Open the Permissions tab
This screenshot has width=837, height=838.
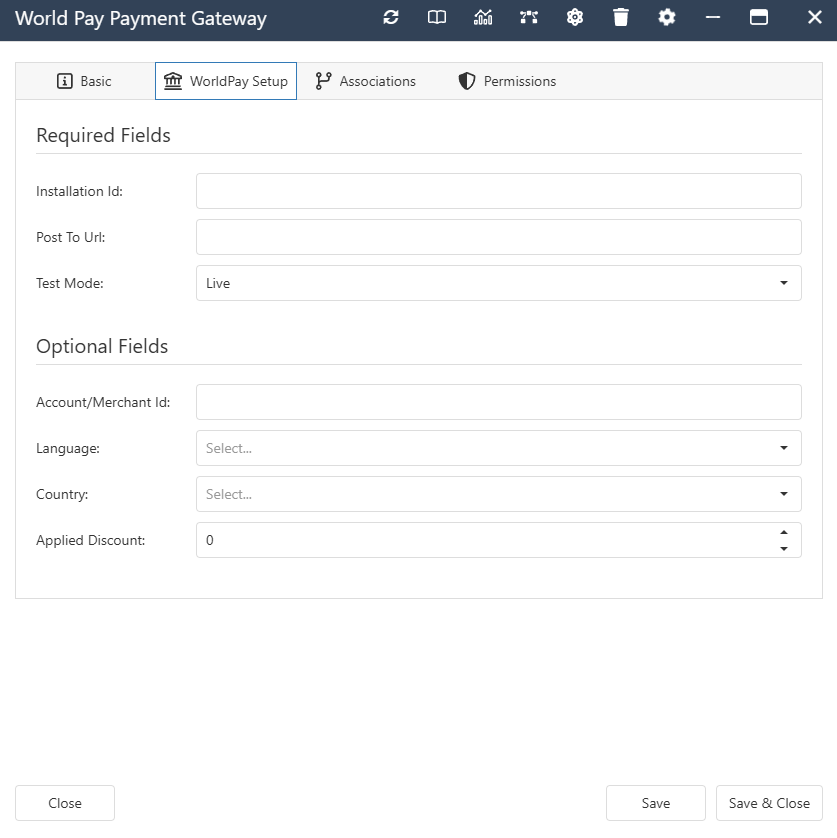click(x=506, y=81)
